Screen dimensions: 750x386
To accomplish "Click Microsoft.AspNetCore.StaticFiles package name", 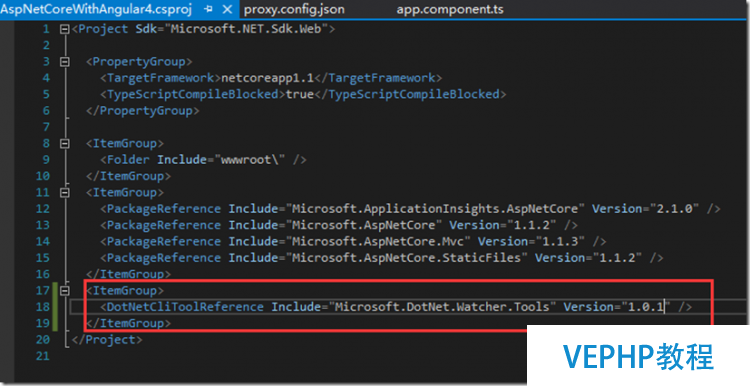I will [x=407, y=258].
